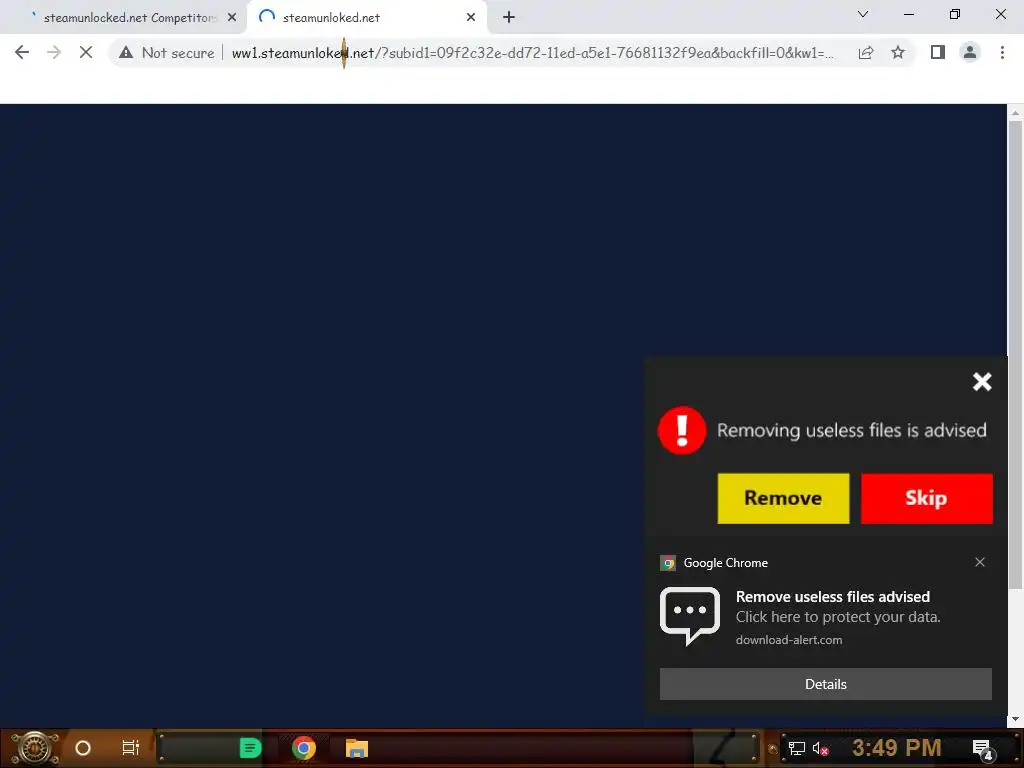Screen dimensions: 1024x768
Task: Click the notification chat bubble icon
Action: (690, 616)
